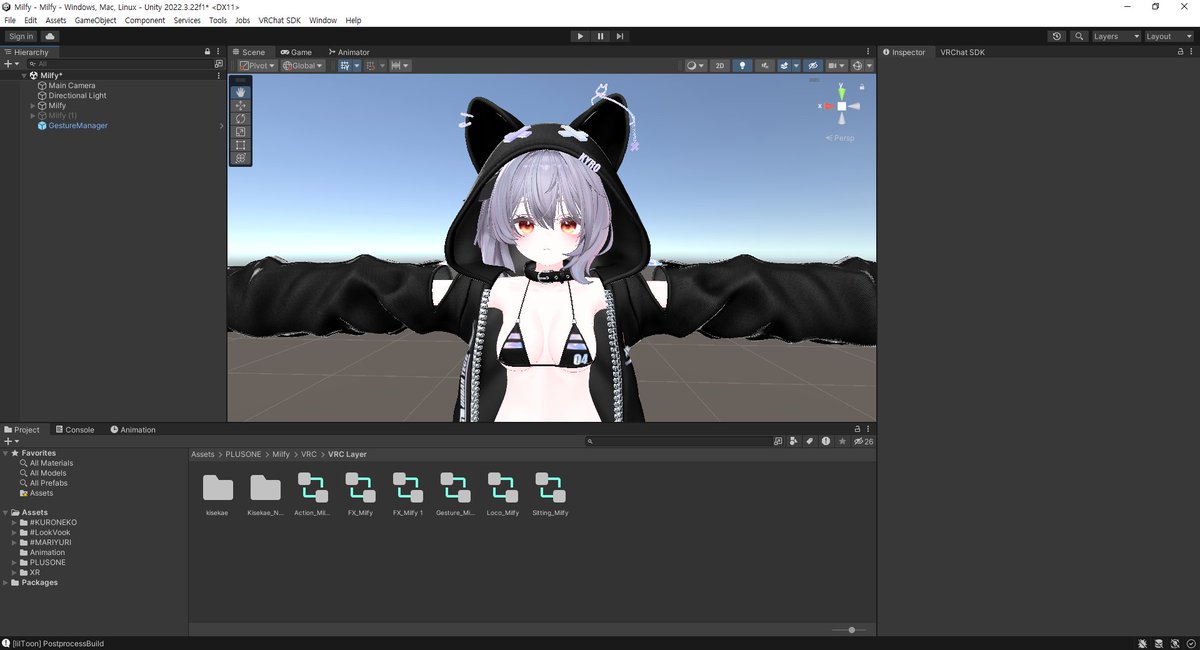
Task: Select the Rect tool in Scene
Action: [x=240, y=144]
